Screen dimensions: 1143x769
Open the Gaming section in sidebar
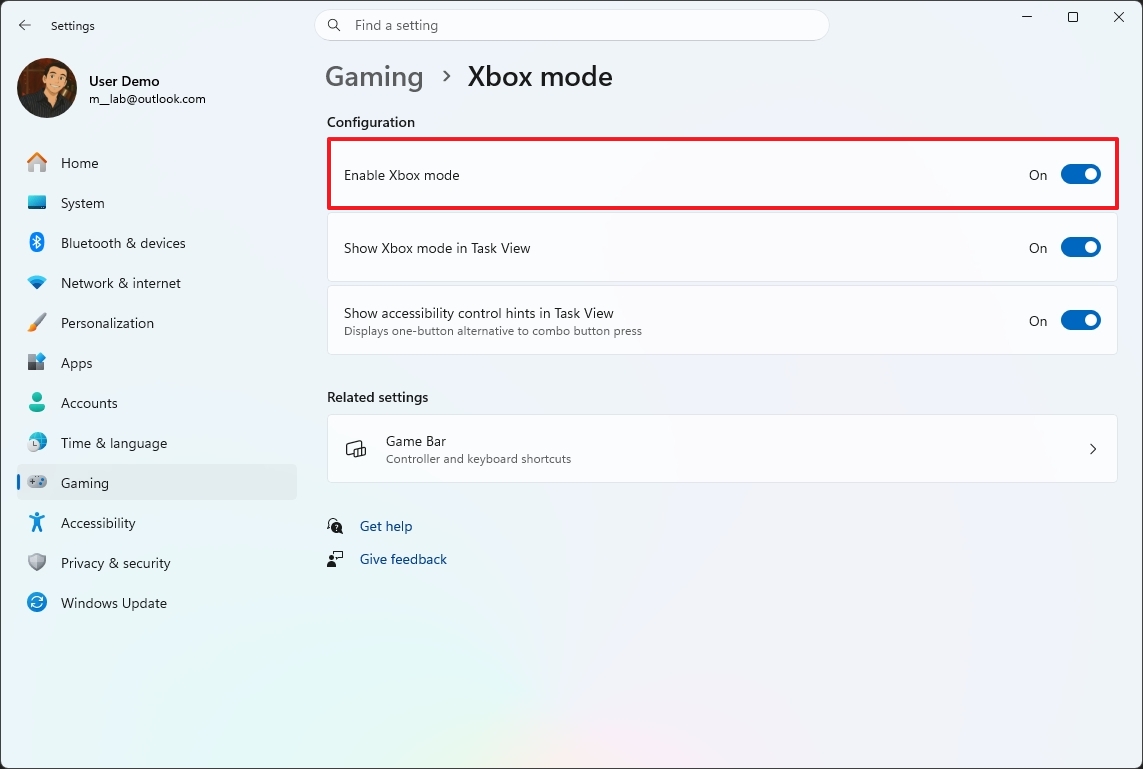pyautogui.click(x=85, y=483)
